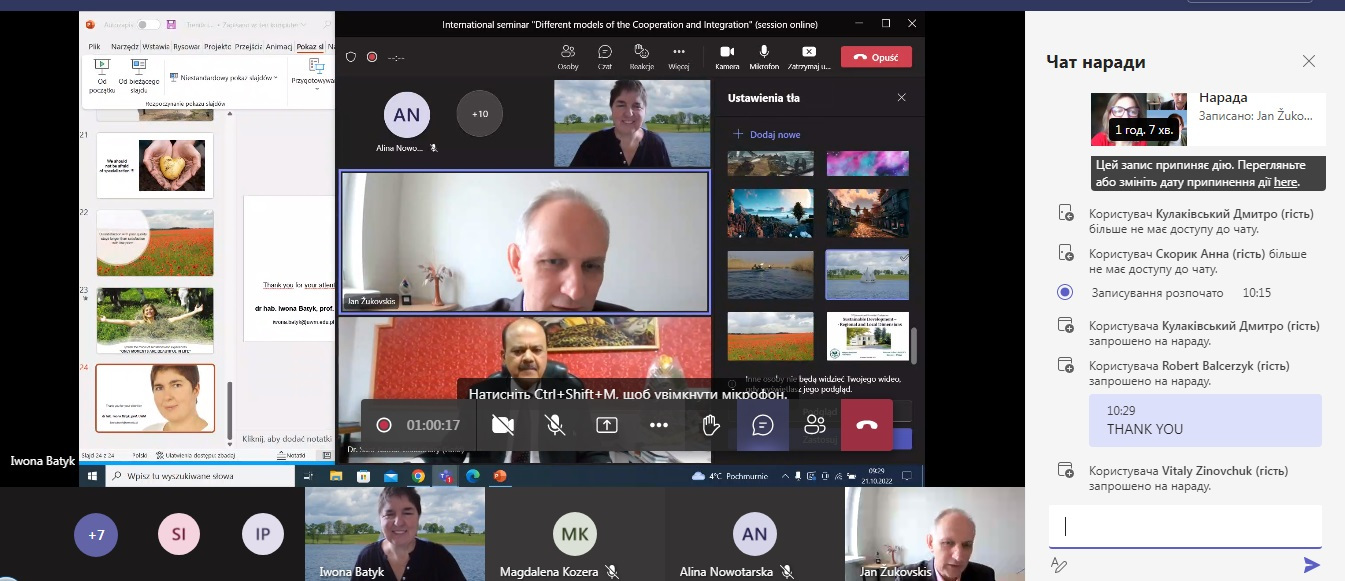
Task: Raise hand in the meeting
Action: [x=711, y=425]
